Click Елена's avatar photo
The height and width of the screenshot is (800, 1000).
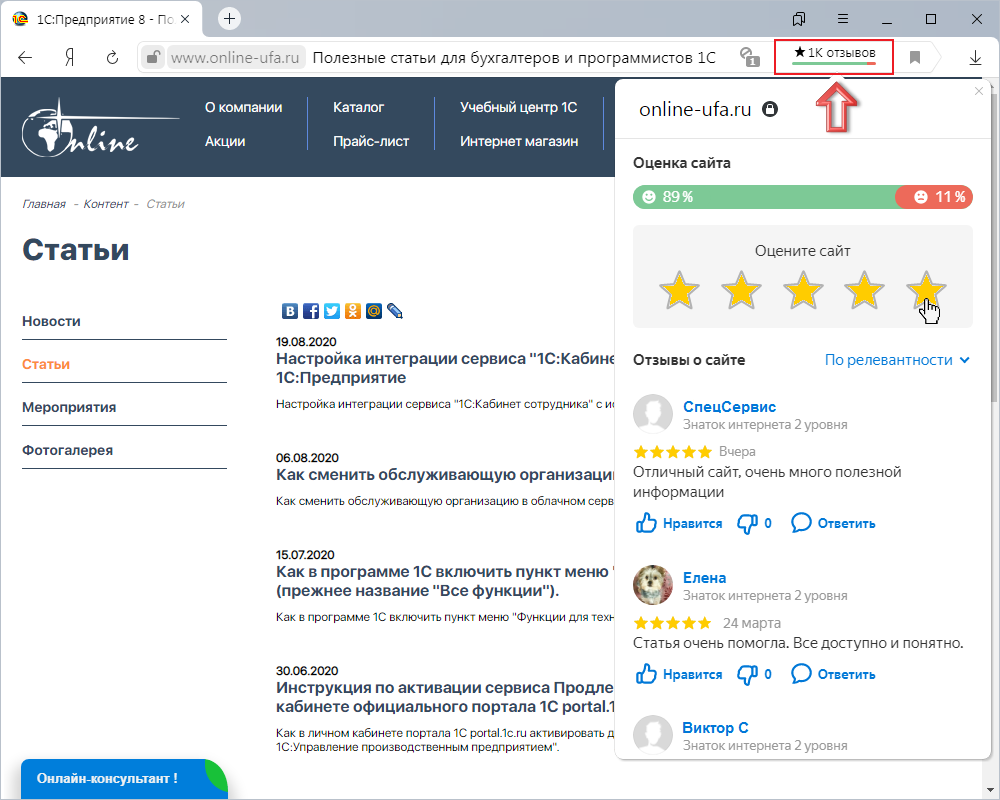pos(652,584)
